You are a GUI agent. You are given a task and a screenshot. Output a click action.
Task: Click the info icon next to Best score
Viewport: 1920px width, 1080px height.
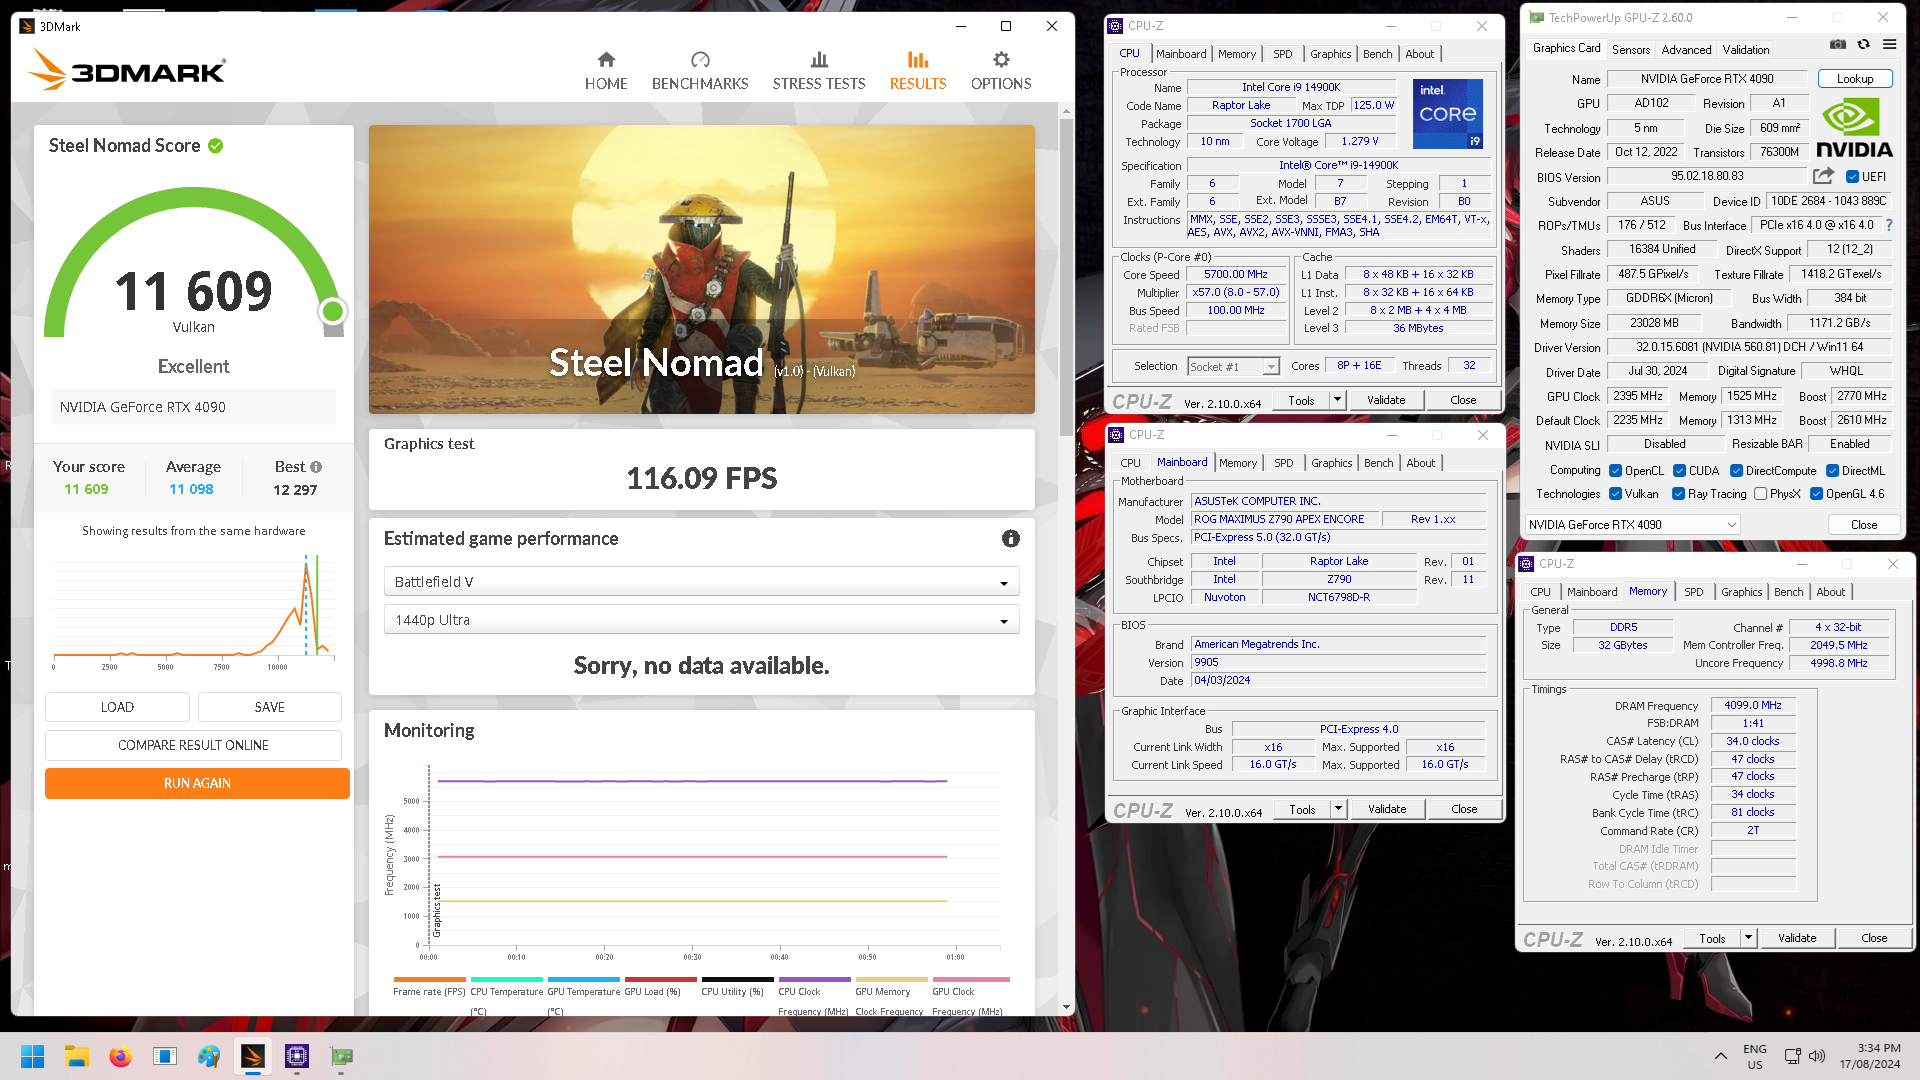316,467
